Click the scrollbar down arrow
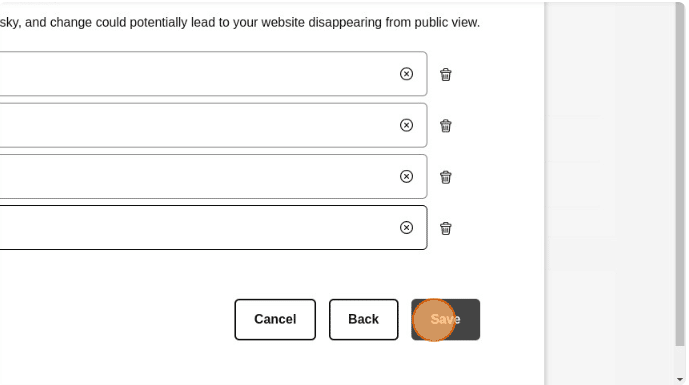 click(x=680, y=379)
